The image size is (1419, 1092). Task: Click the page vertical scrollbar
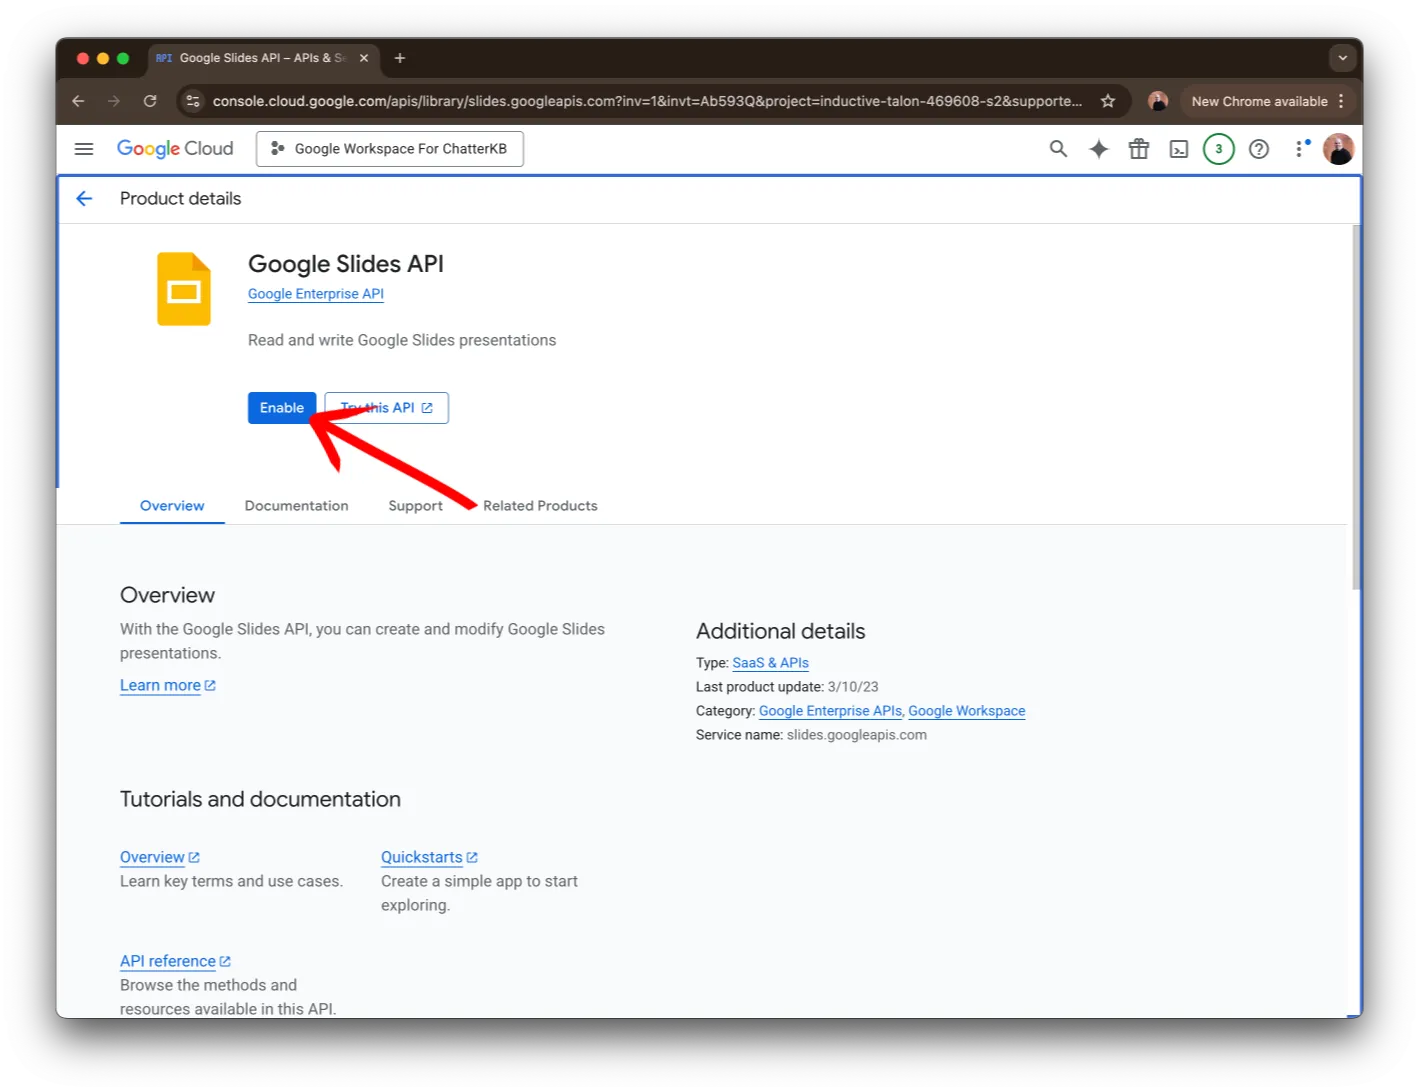(1356, 408)
